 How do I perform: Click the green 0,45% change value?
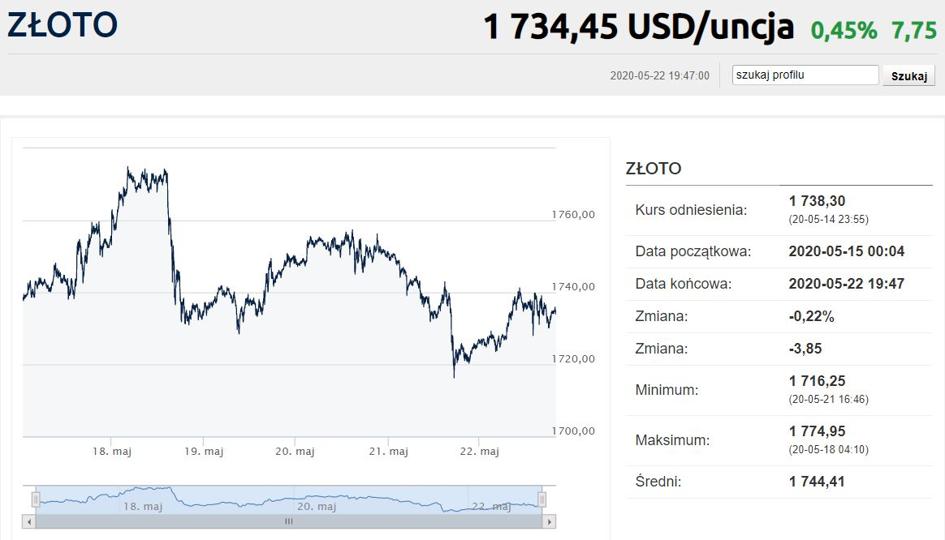click(844, 30)
